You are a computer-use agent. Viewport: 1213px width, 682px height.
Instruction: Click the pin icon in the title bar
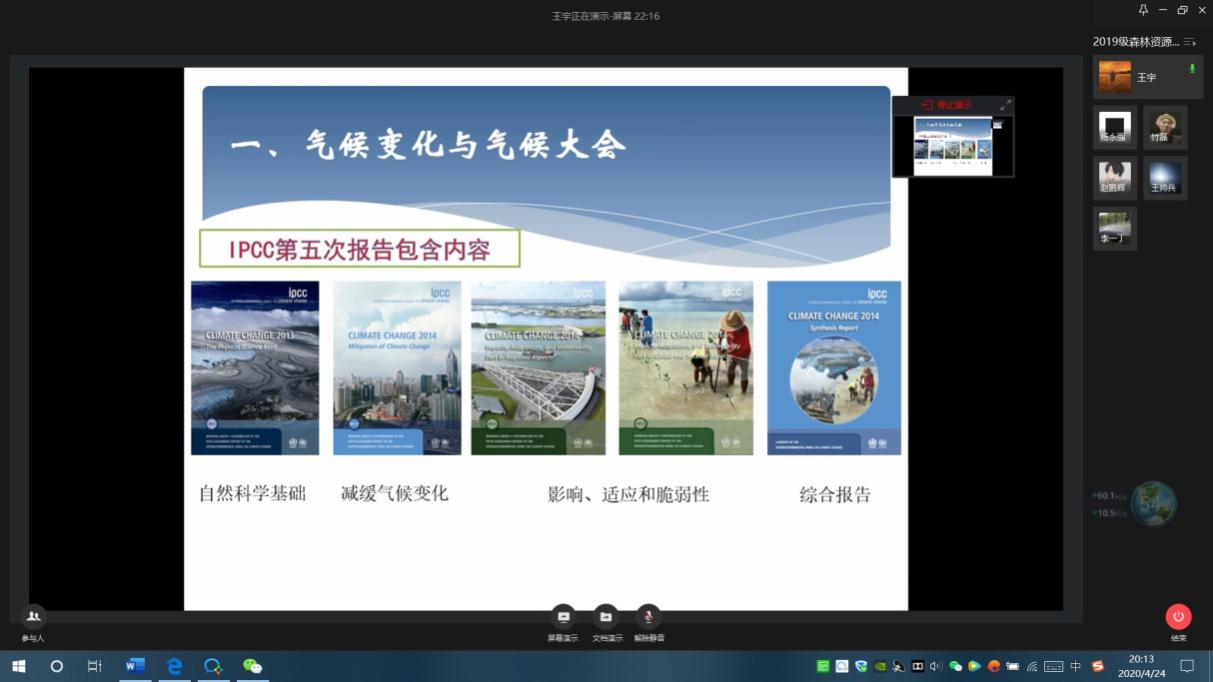pos(1144,10)
